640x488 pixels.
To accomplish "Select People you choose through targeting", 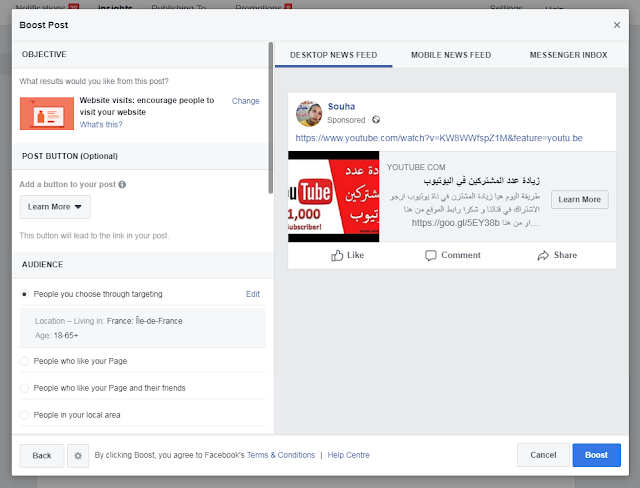I will [x=24, y=294].
